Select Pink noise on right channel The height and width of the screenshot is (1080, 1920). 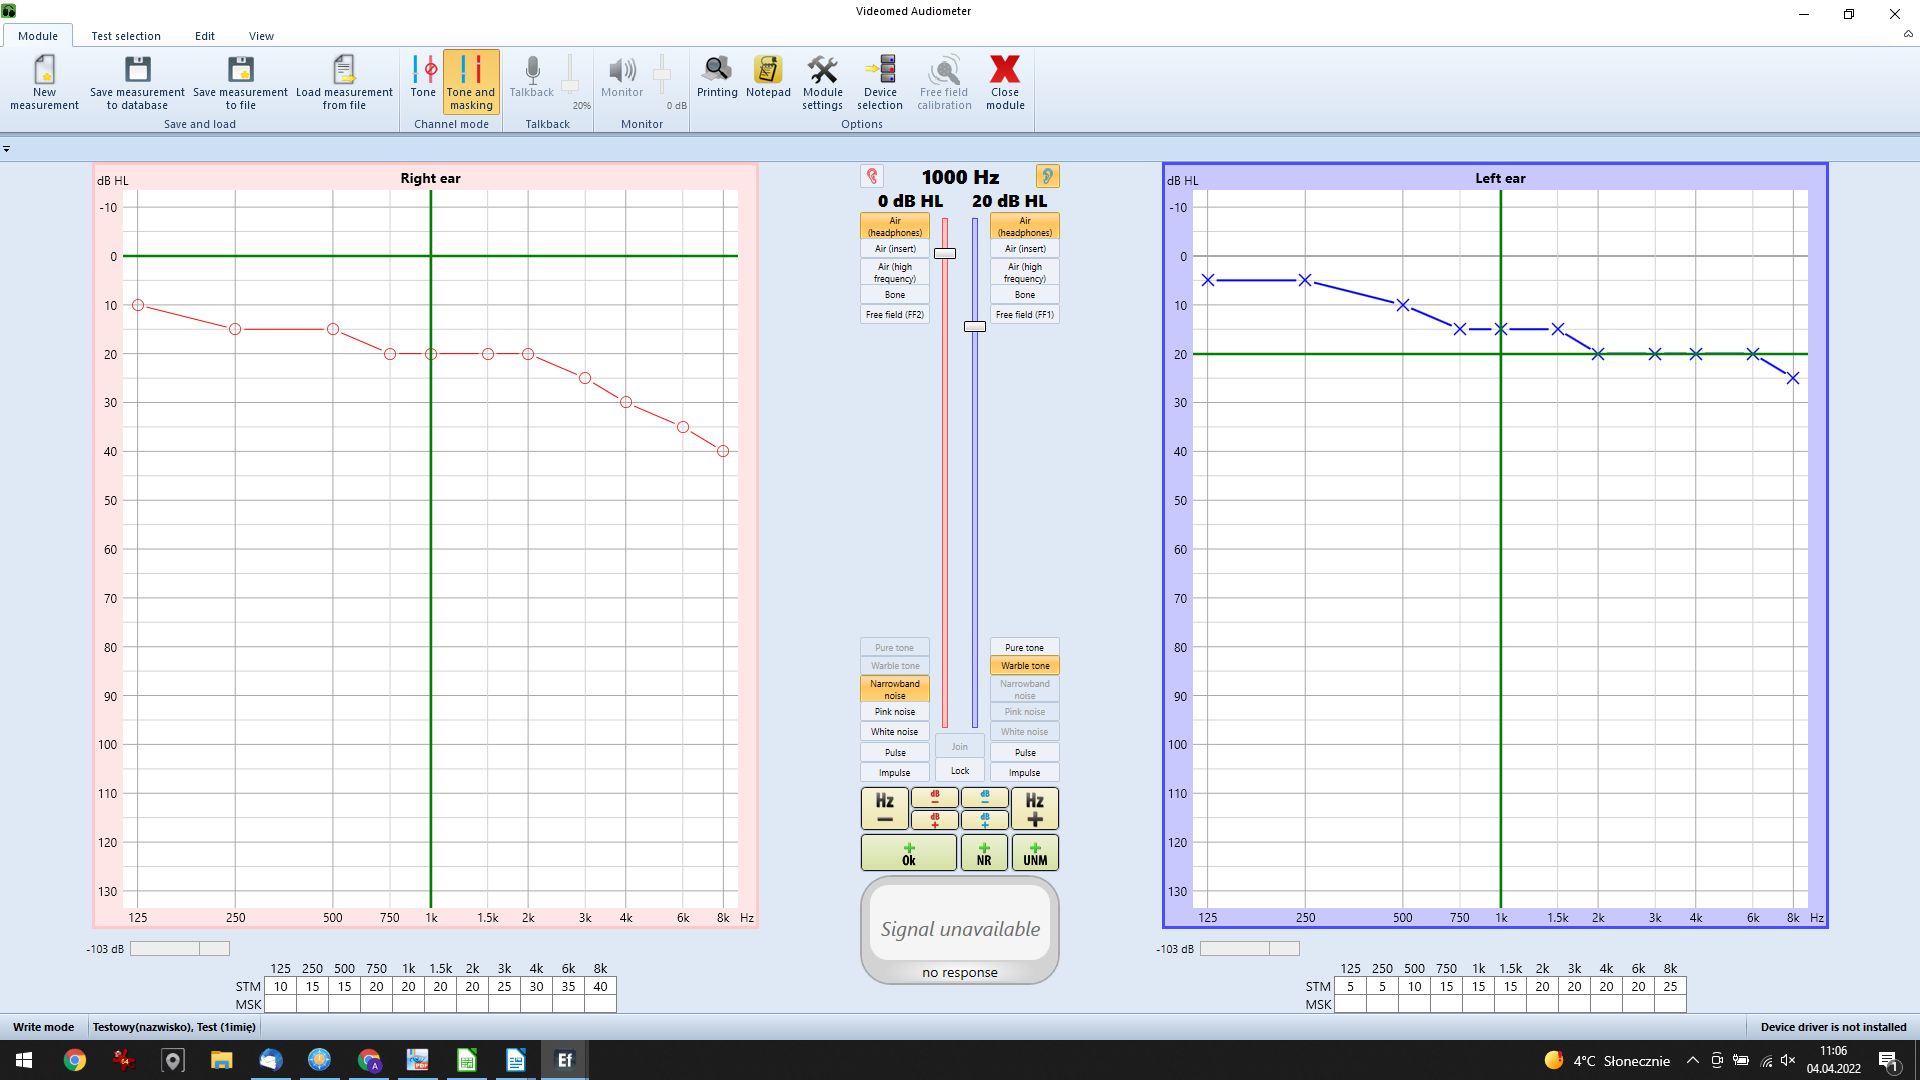[x=895, y=712]
